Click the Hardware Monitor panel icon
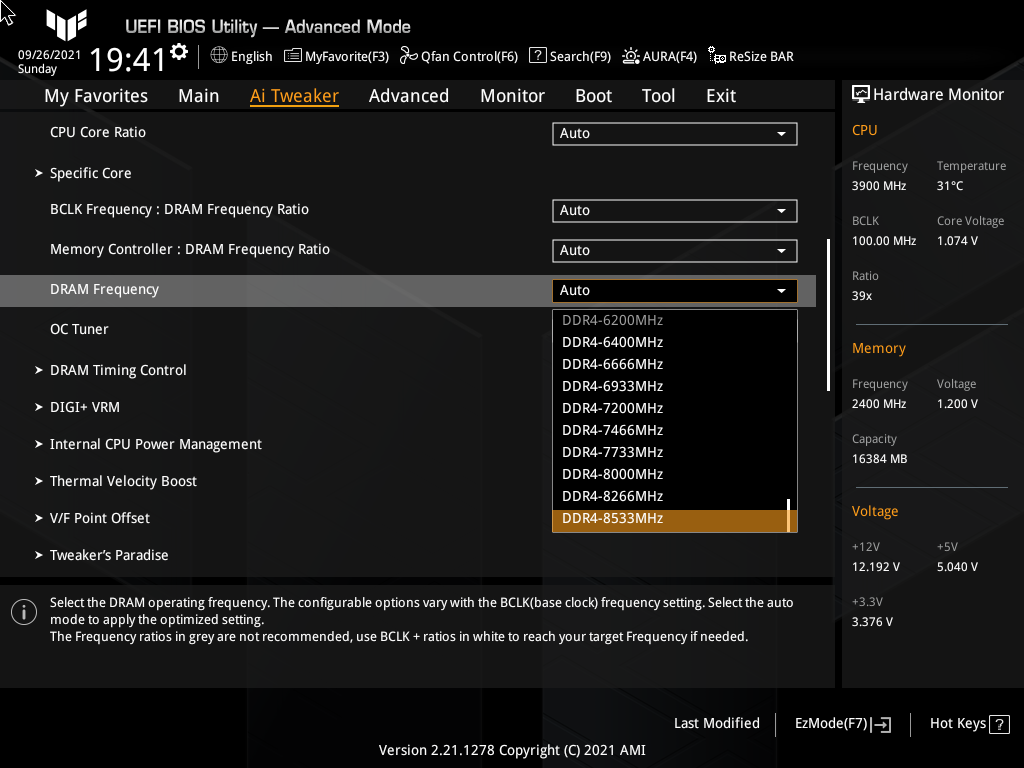1024x768 pixels. coord(862,93)
